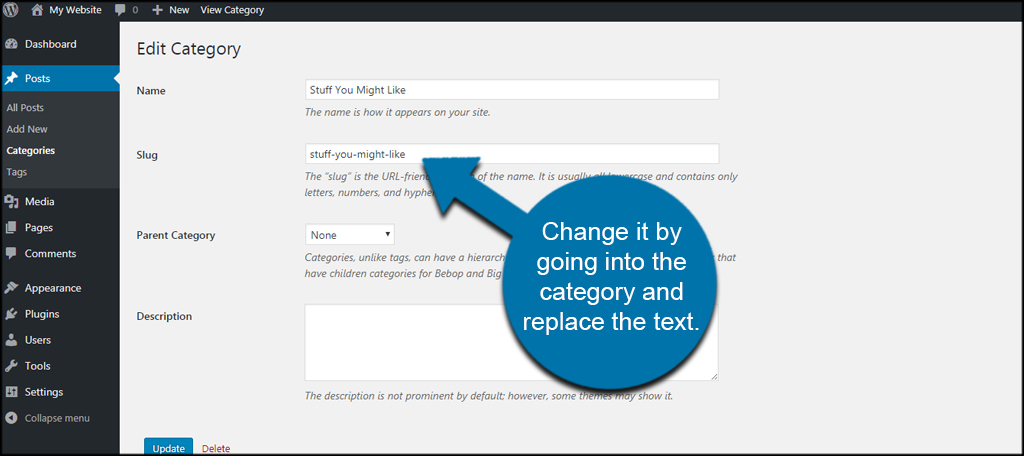Click the comments bubble icon in admin bar
The image size is (1024, 456).
pyautogui.click(x=120, y=10)
